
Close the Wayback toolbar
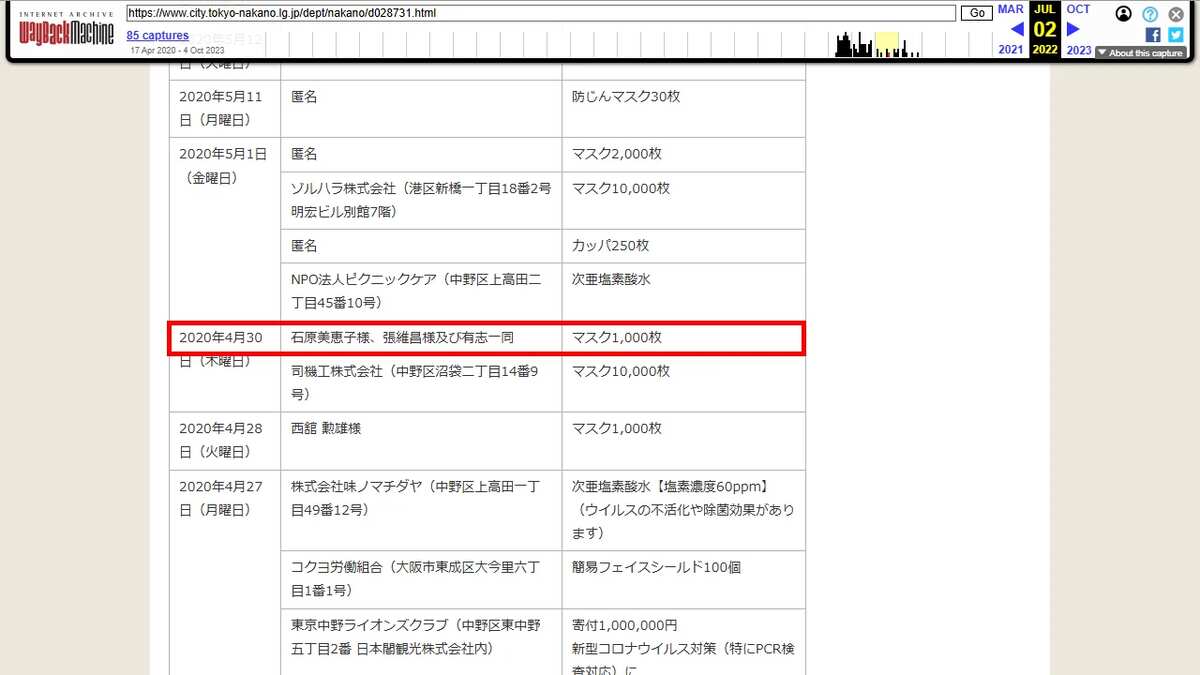tap(1176, 14)
